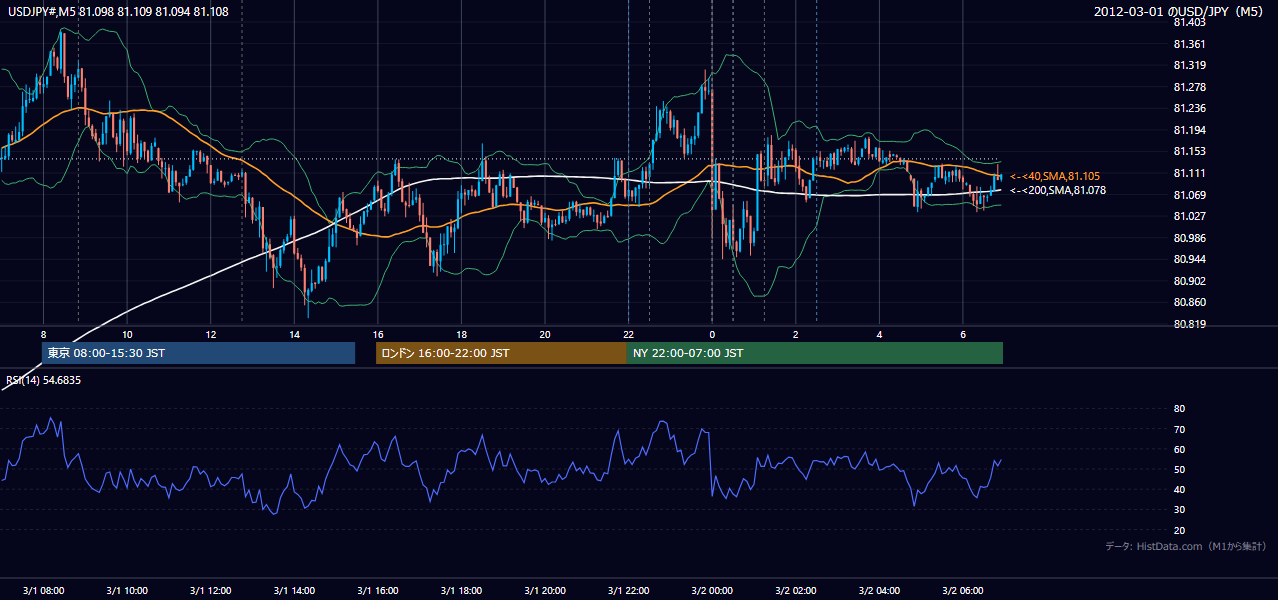Click price axis value 81.153

click(1189, 151)
